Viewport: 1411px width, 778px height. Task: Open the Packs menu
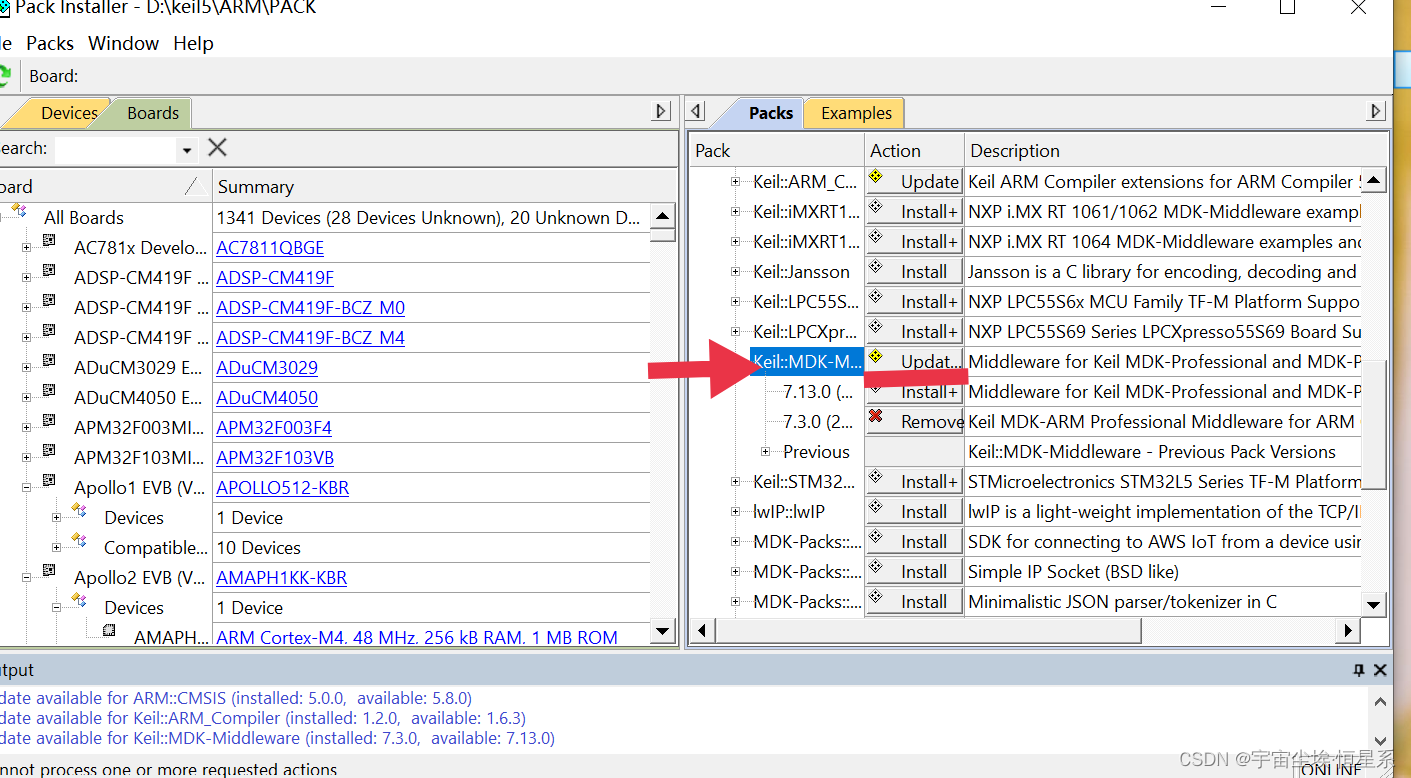pyautogui.click(x=50, y=43)
